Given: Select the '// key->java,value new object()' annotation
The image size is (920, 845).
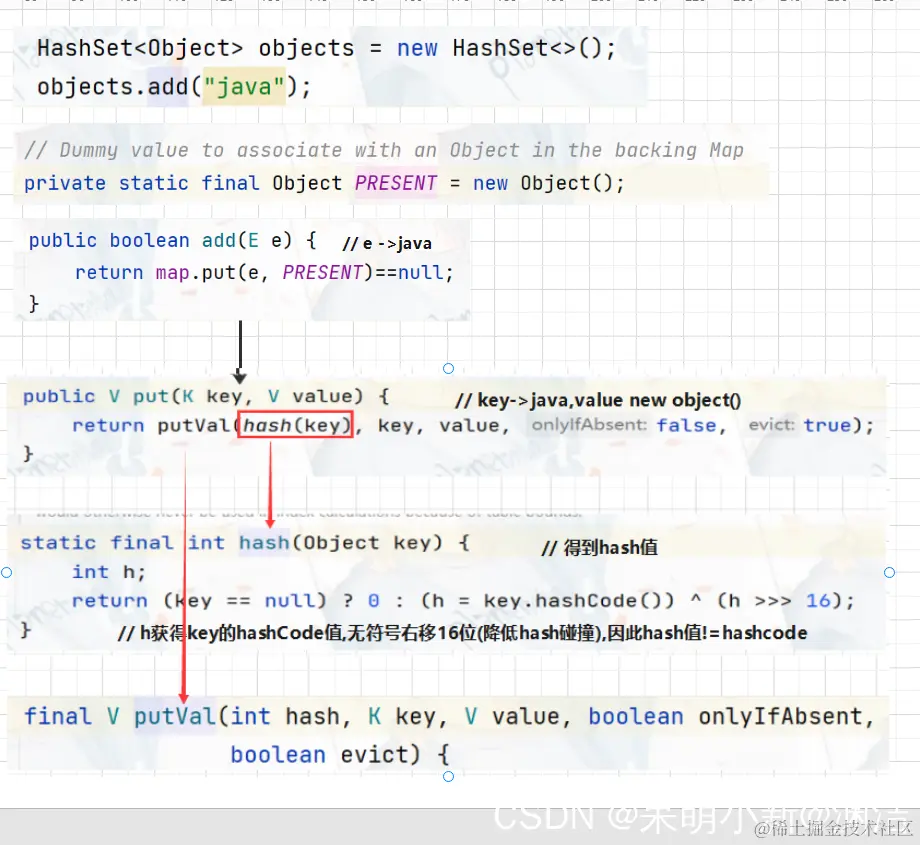Looking at the screenshot, I should tap(598, 400).
